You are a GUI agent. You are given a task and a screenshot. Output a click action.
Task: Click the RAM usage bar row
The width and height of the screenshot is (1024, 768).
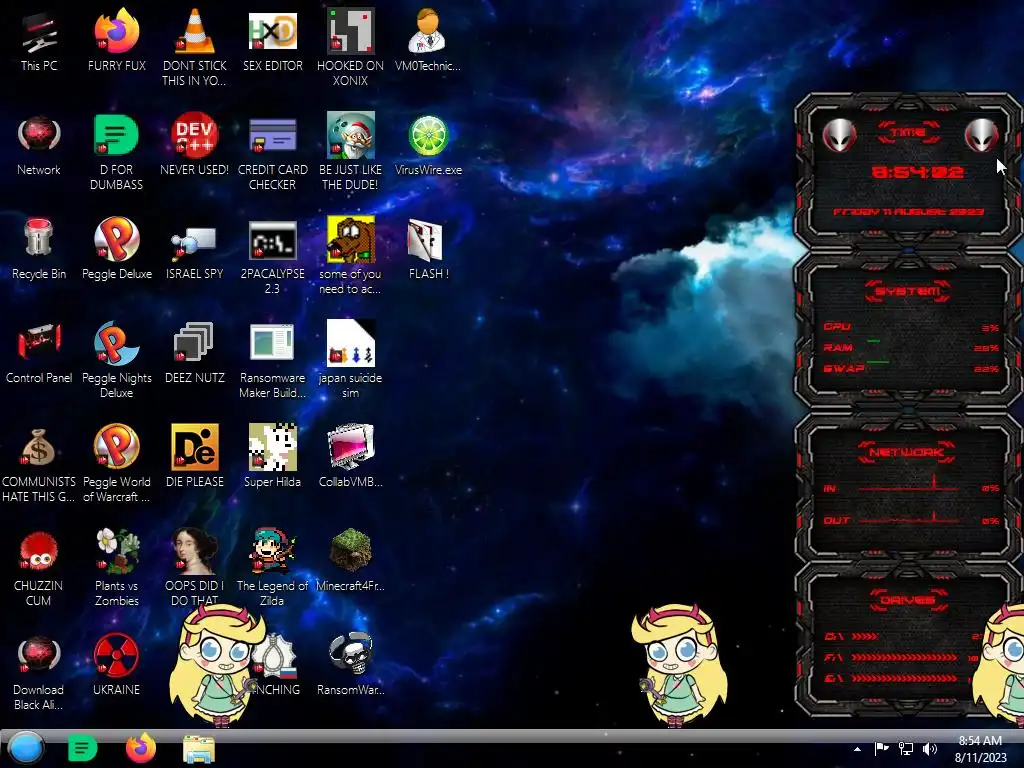(x=911, y=347)
